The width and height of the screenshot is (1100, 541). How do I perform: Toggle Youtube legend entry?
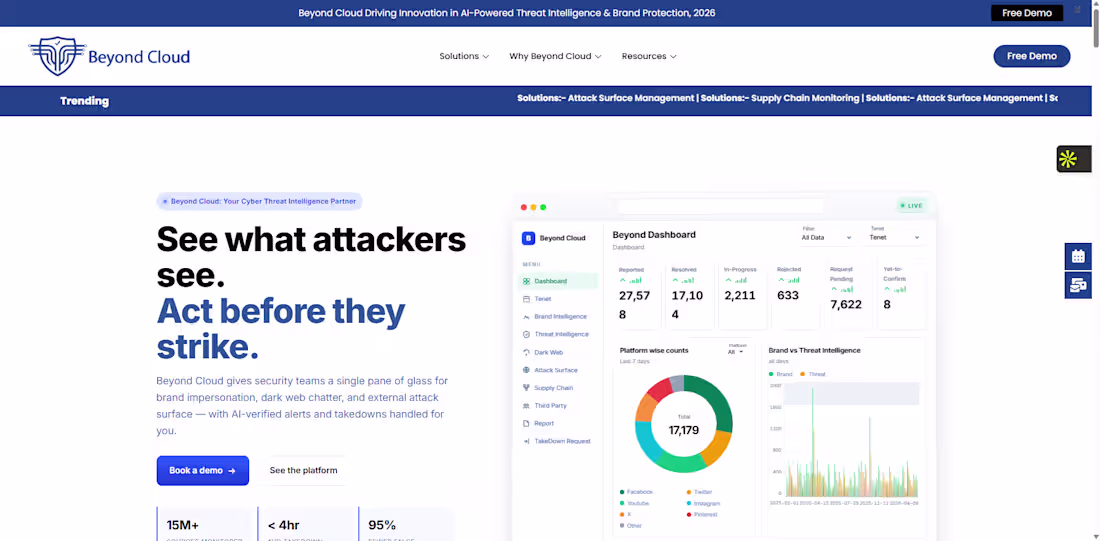(x=635, y=503)
